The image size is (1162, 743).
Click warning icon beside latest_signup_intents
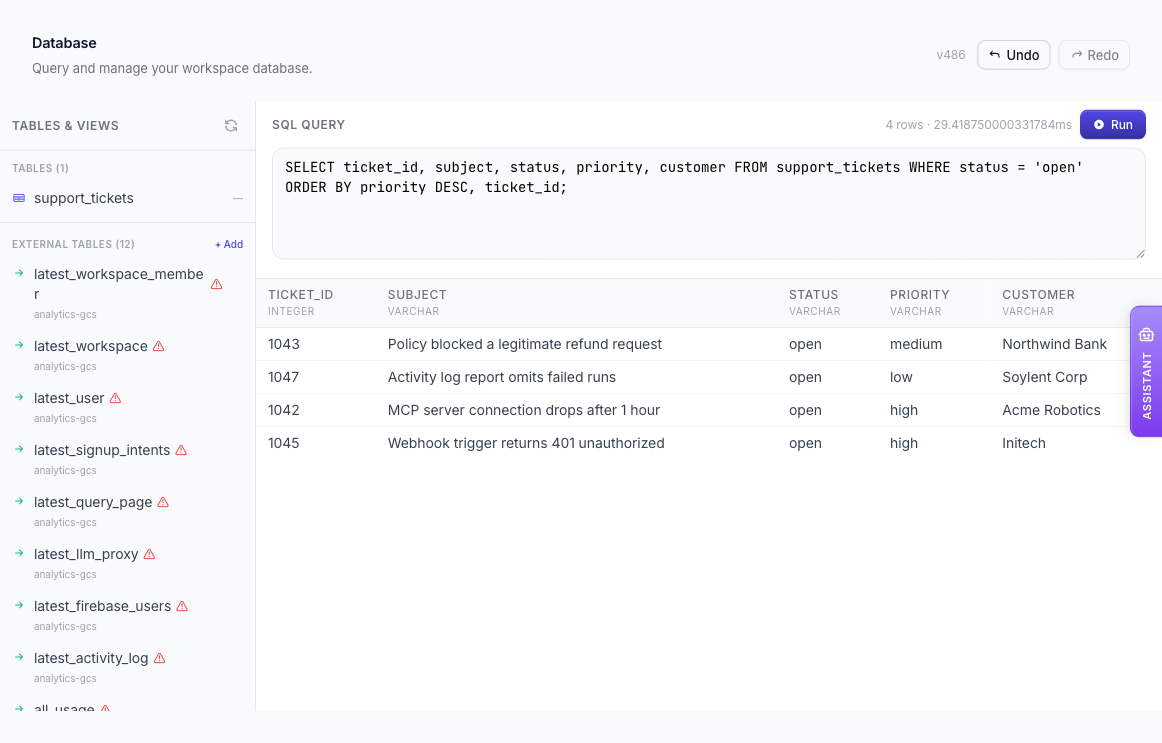pyautogui.click(x=181, y=450)
